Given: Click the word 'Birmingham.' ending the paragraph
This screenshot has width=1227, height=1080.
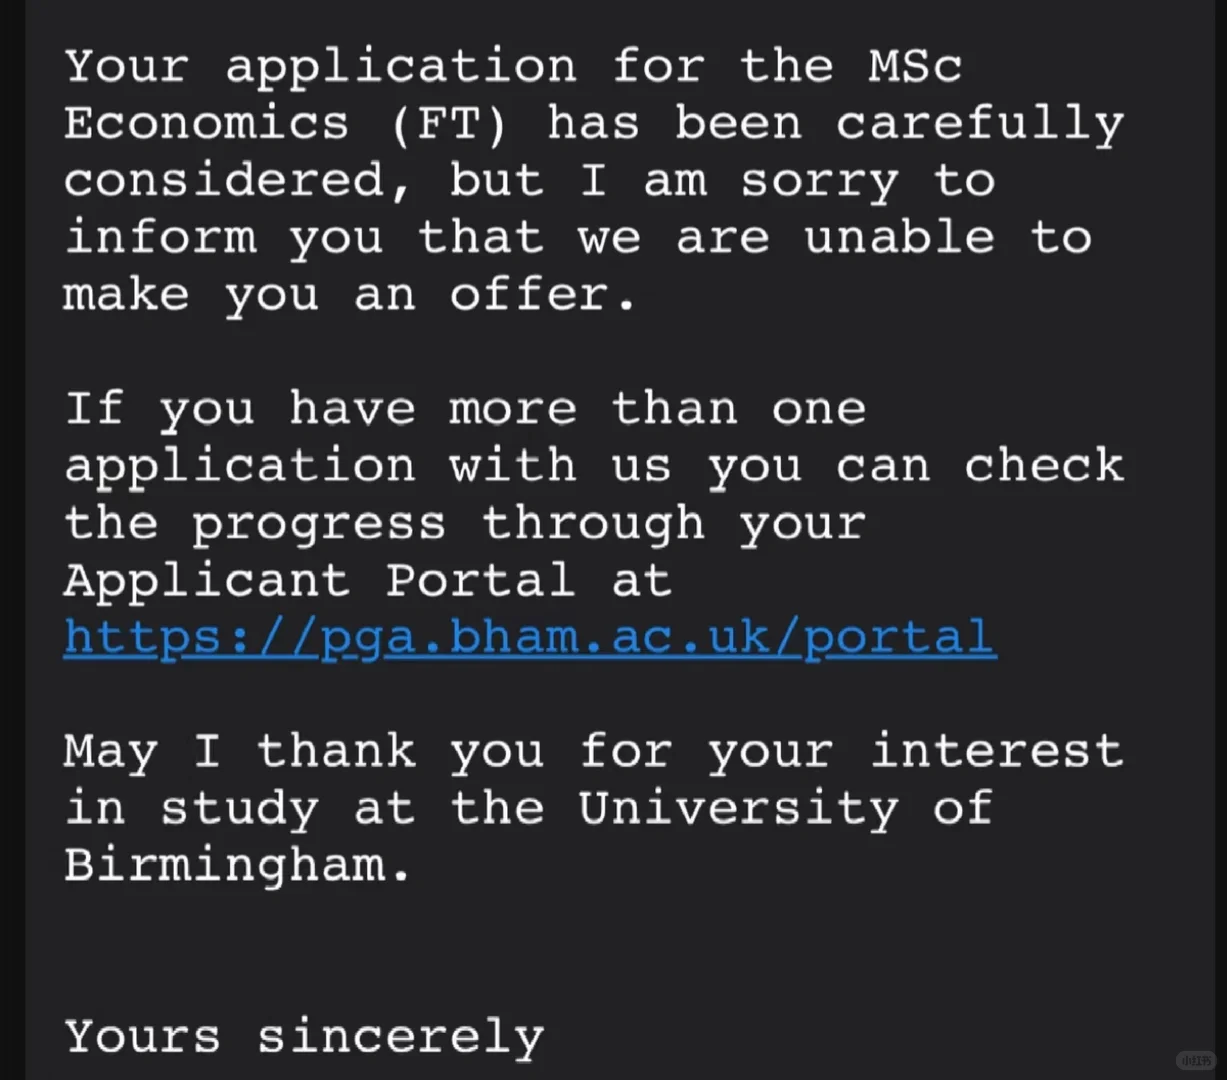Looking at the screenshot, I should 238,866.
